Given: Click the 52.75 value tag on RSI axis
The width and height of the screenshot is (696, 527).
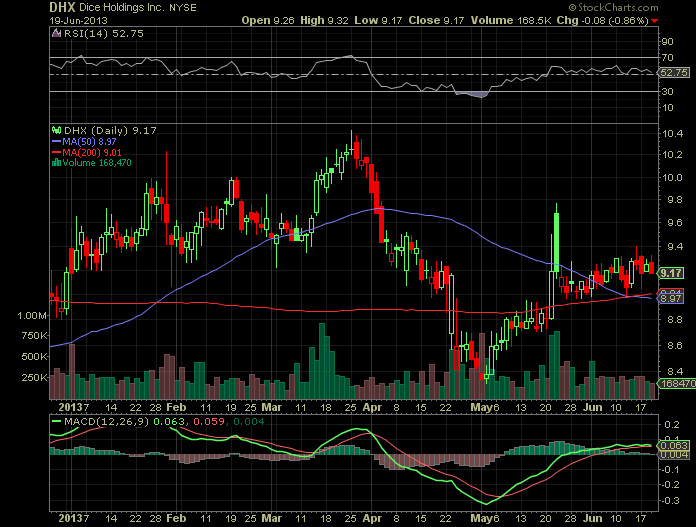Looking at the screenshot, I should coord(674,72).
